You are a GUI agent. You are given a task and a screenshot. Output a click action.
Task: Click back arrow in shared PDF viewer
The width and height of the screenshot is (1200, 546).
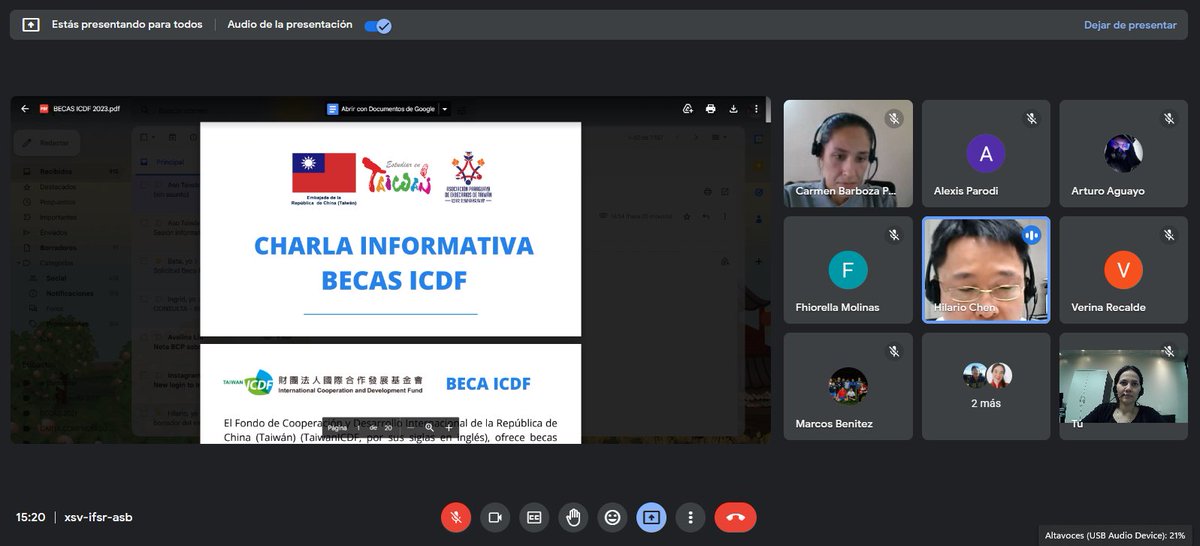[x=25, y=109]
